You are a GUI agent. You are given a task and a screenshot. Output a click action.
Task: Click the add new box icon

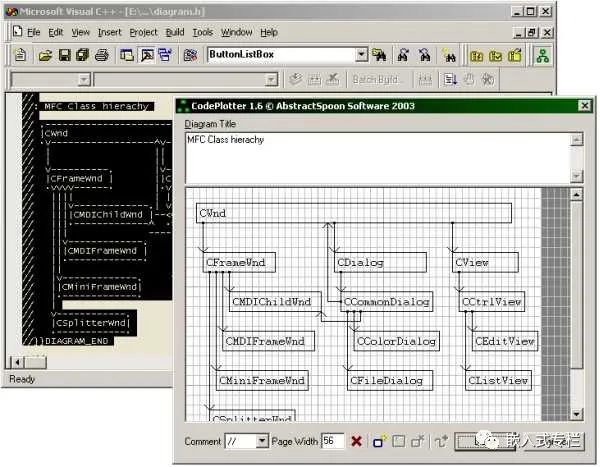click(x=380, y=441)
